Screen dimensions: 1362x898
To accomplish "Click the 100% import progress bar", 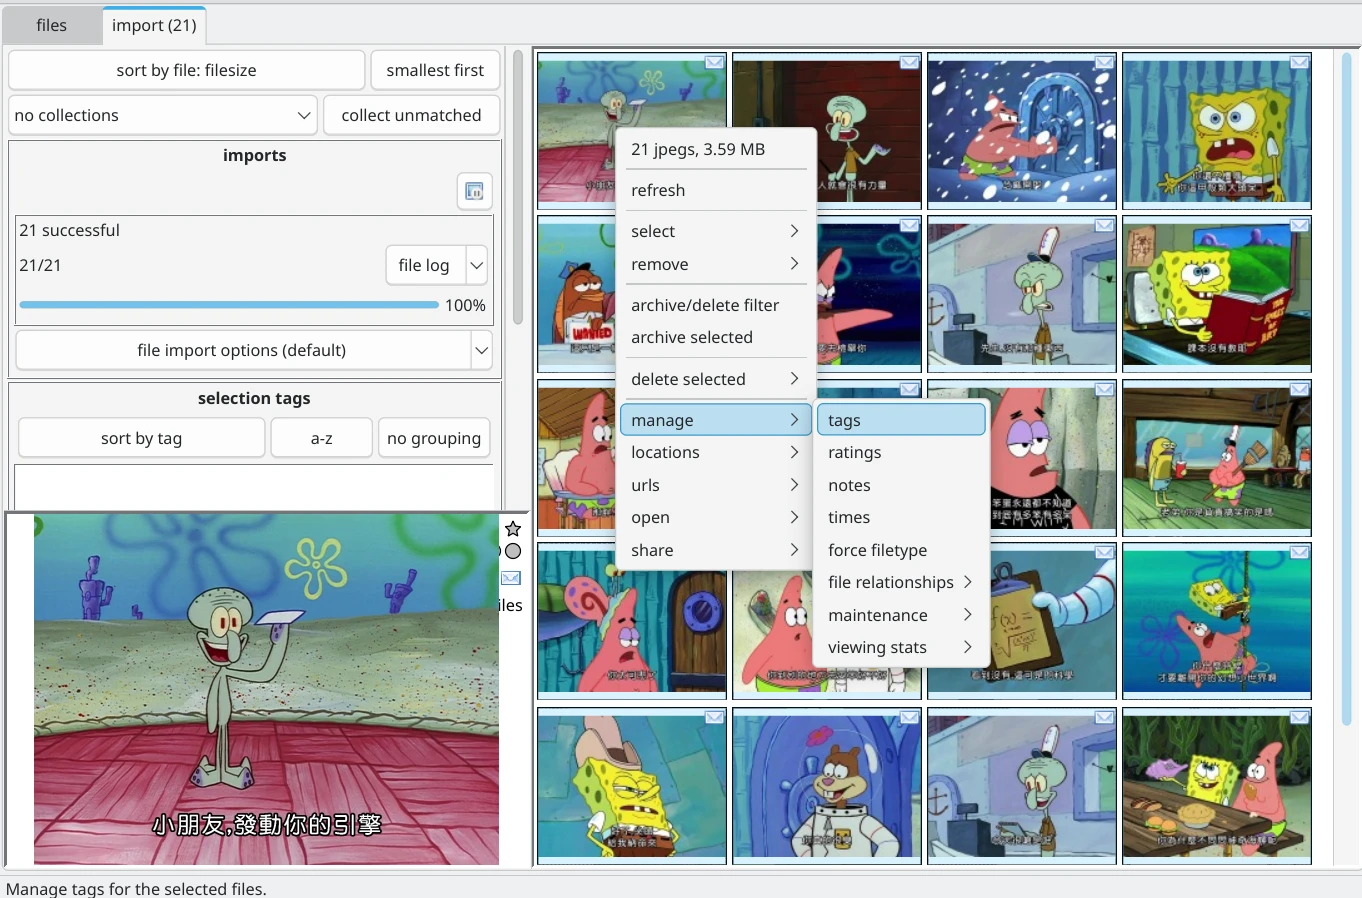I will pos(229,305).
